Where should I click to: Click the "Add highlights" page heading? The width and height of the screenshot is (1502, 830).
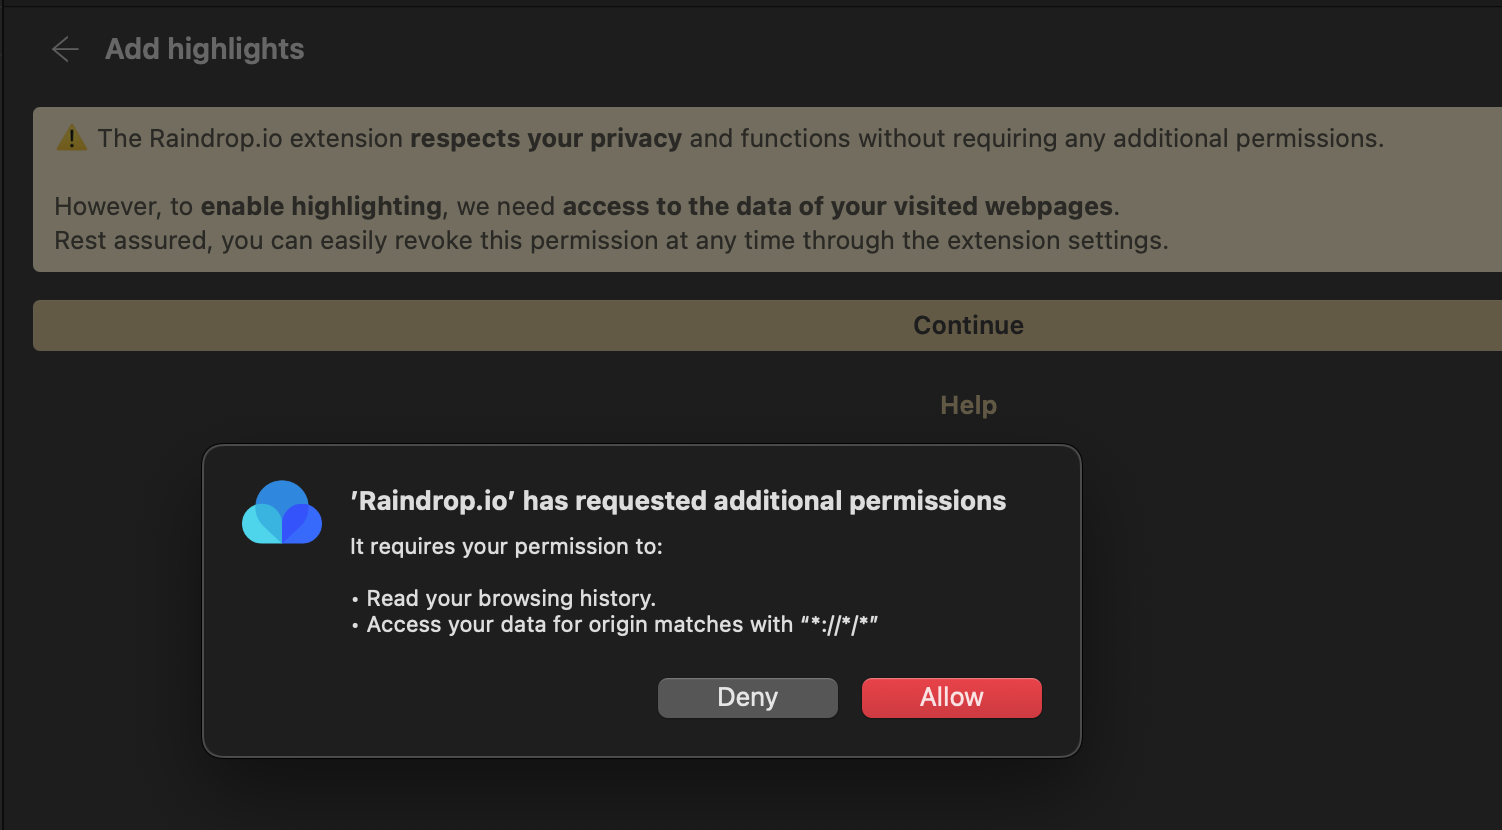point(205,49)
